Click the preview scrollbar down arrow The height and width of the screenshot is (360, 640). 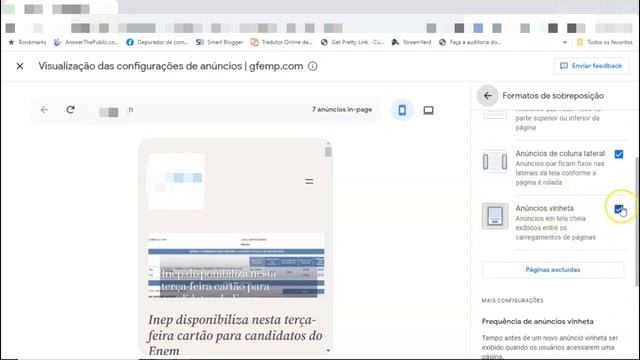(328, 351)
